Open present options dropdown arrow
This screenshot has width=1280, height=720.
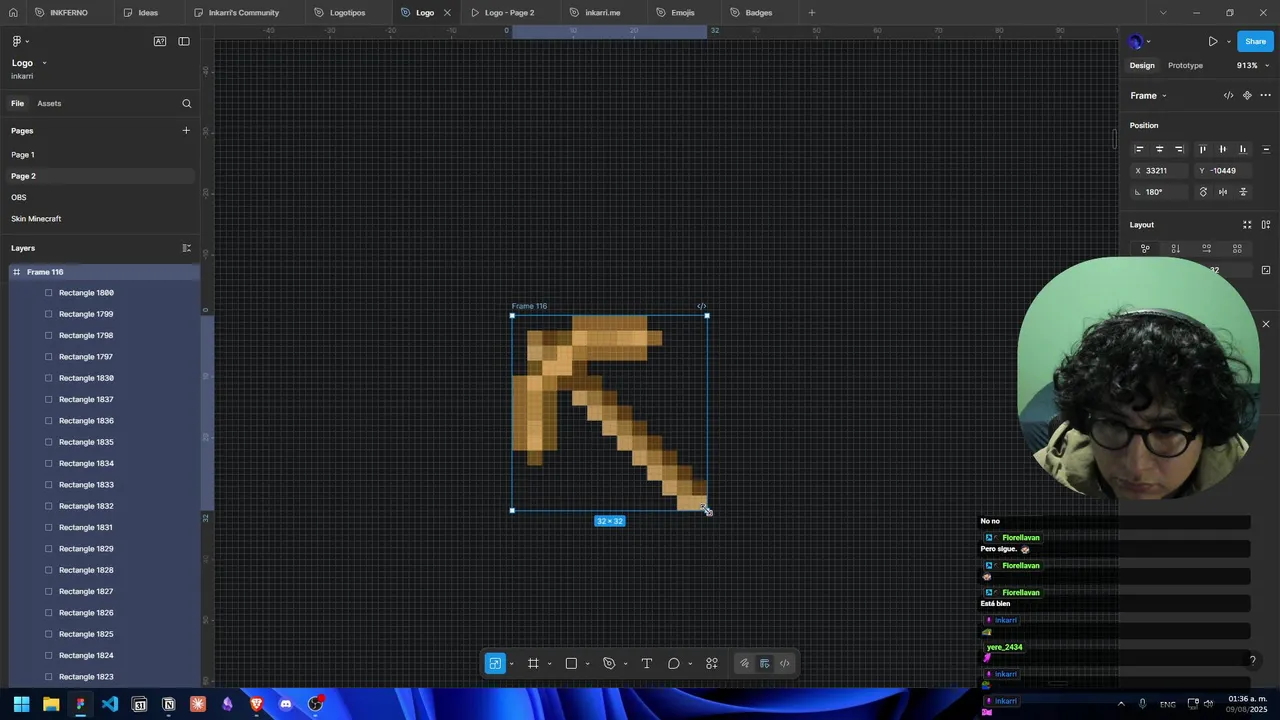tap(1228, 42)
